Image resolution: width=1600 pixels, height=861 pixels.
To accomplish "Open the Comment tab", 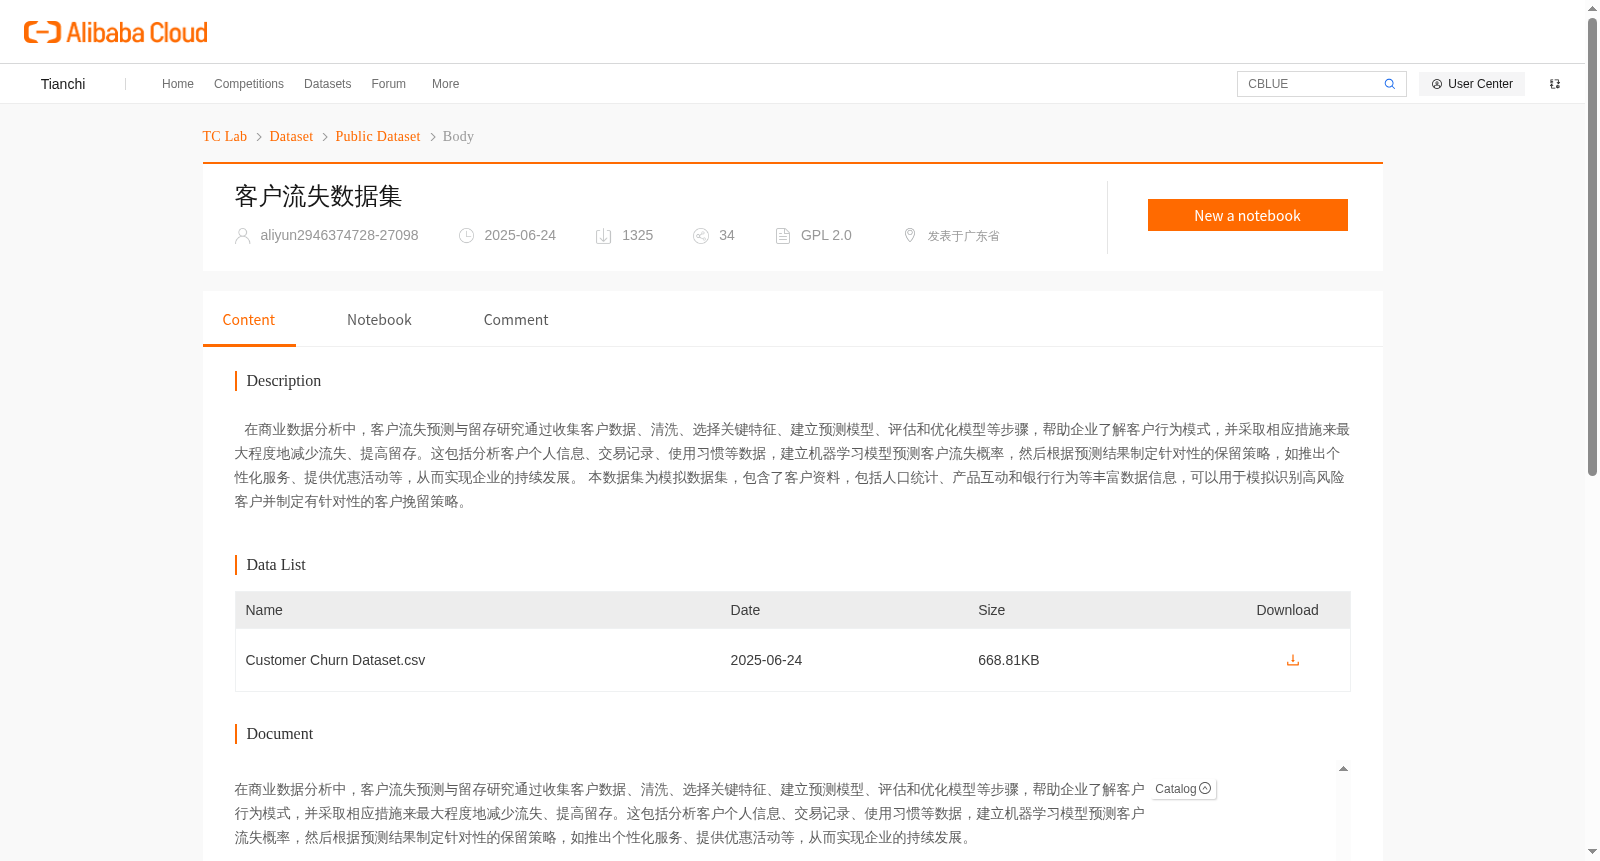I will (516, 320).
